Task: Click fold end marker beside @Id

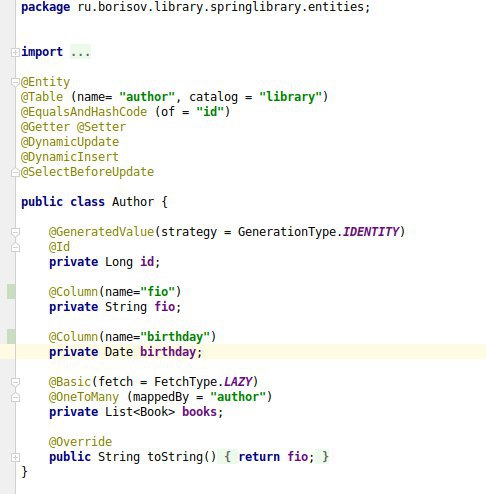Action: 15,247
